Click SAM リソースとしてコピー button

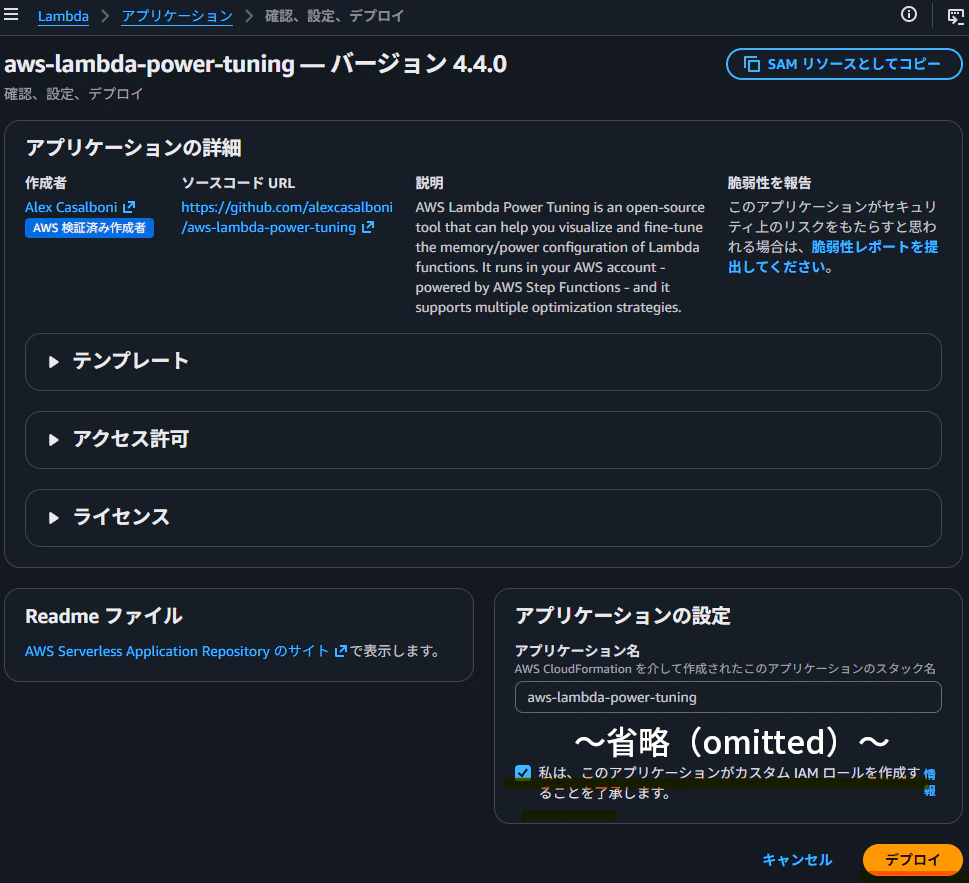[844, 64]
